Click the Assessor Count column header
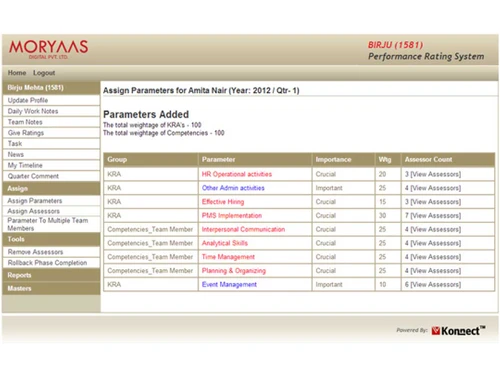The image size is (500, 375). 448,160
